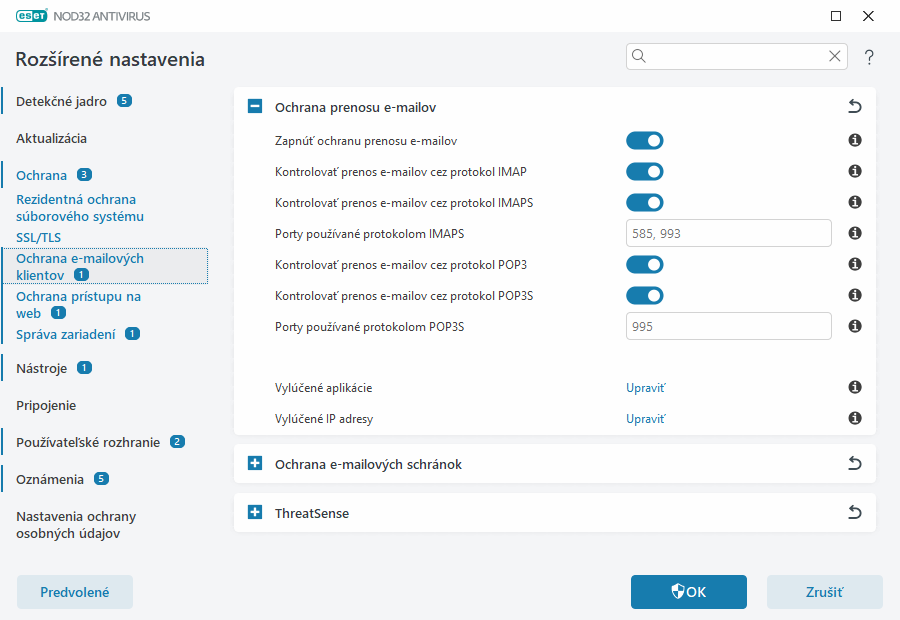The height and width of the screenshot is (620, 900).
Task: Toggle Zapnúť ochranu prenosu e-mailov switch
Action: [645, 141]
